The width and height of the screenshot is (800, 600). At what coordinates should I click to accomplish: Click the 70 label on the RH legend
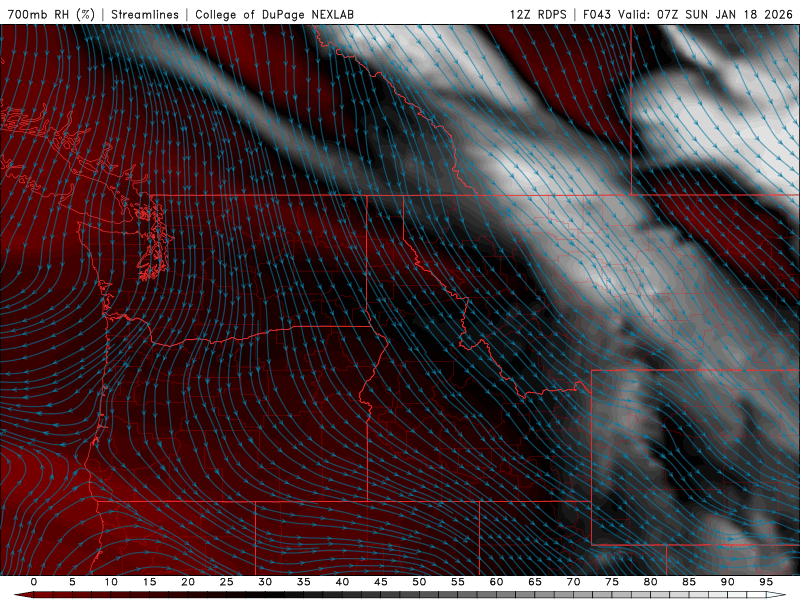coord(573,582)
